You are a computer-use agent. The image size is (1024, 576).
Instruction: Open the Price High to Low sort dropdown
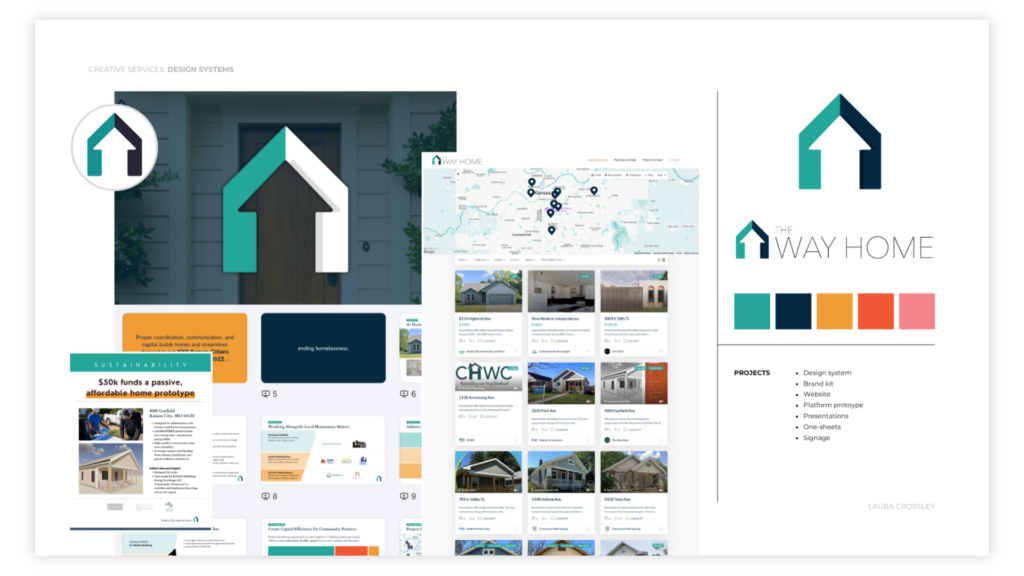[x=553, y=260]
